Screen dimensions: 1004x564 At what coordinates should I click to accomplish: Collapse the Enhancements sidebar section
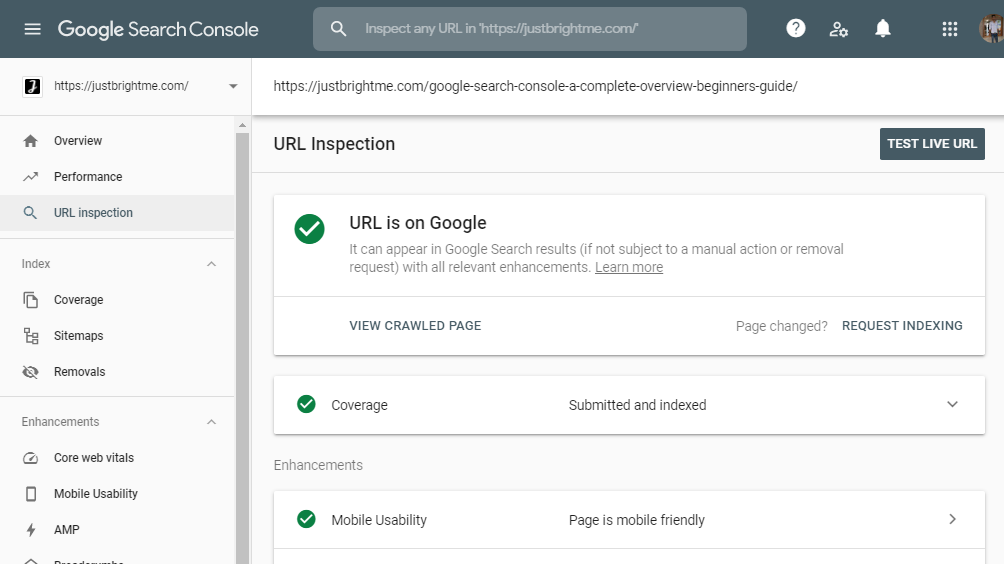tap(211, 422)
